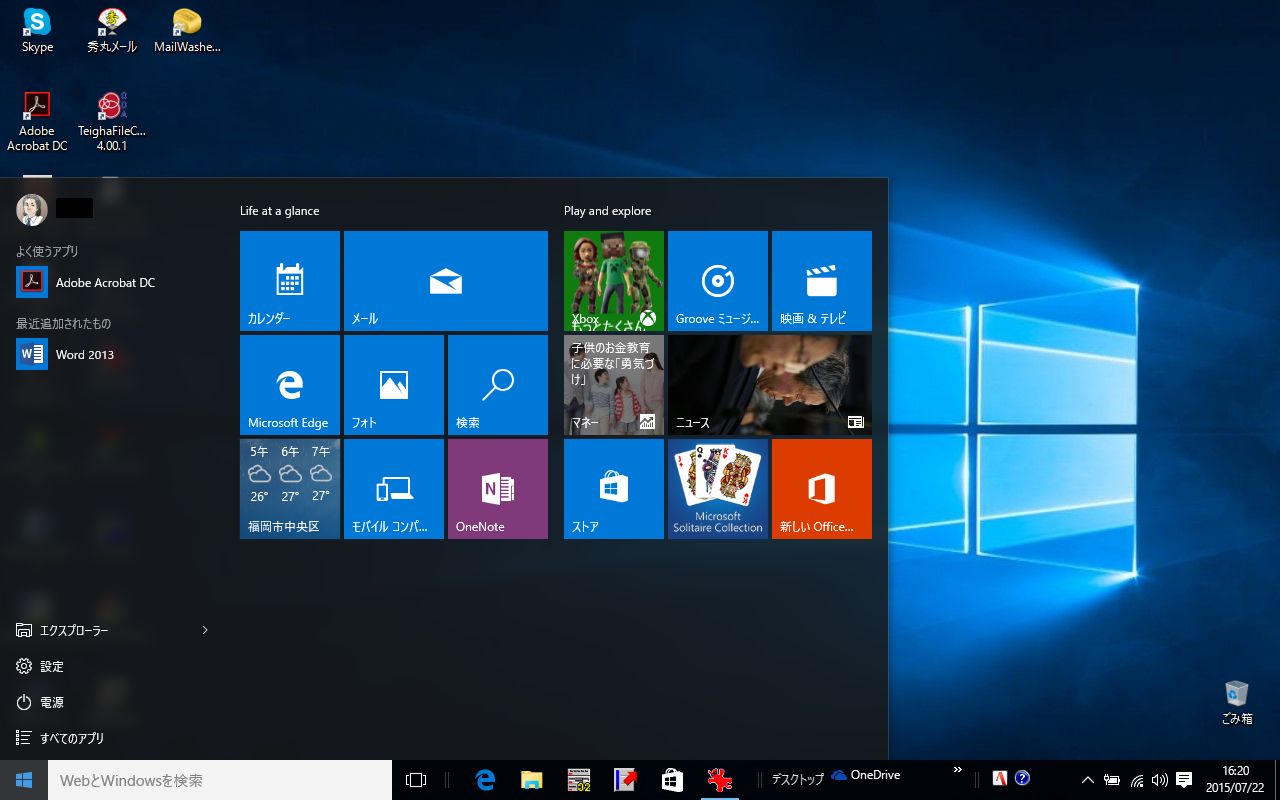Open the OneNote tile
The image size is (1280, 800).
[498, 489]
